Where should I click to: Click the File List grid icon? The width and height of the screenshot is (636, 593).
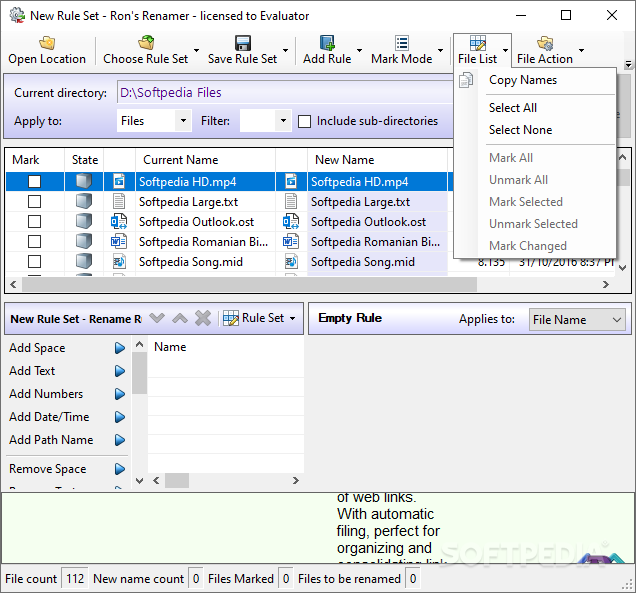pyautogui.click(x=477, y=43)
